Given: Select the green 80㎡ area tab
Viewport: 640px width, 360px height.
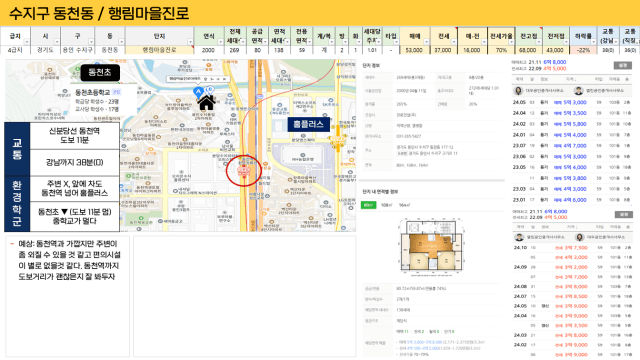Looking at the screenshot, I should point(368,205).
